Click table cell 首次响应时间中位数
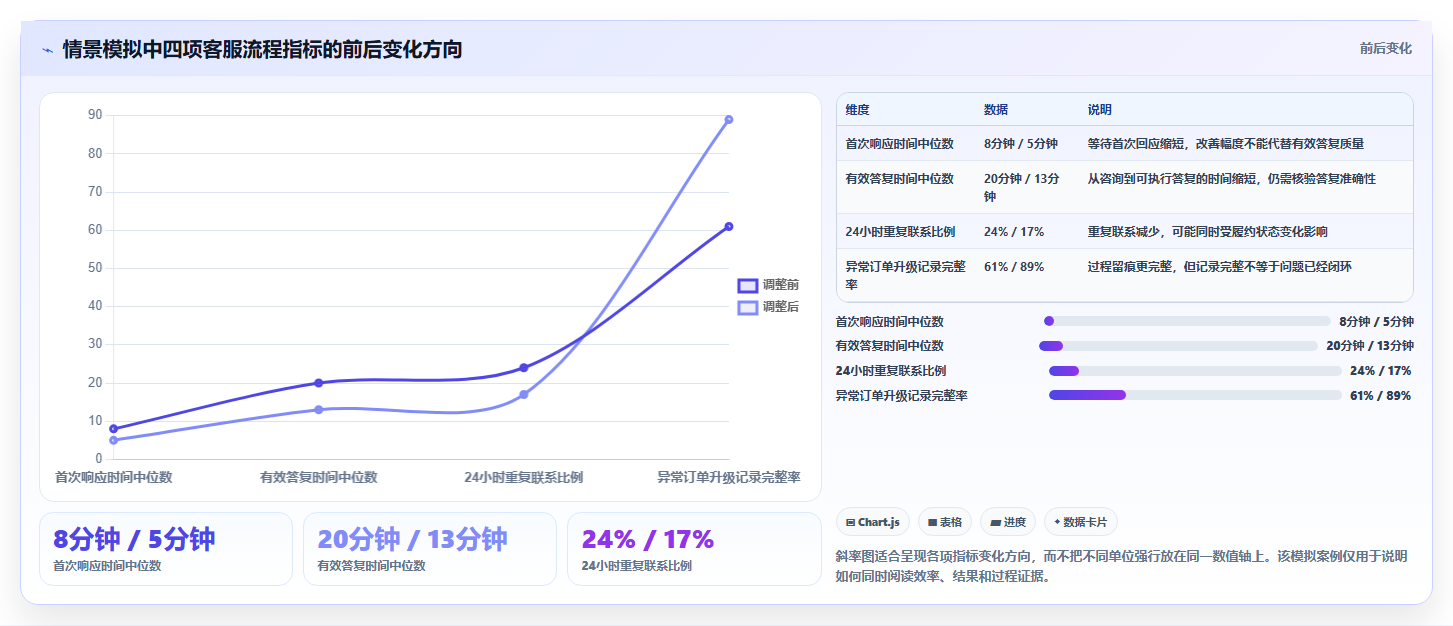 900,144
